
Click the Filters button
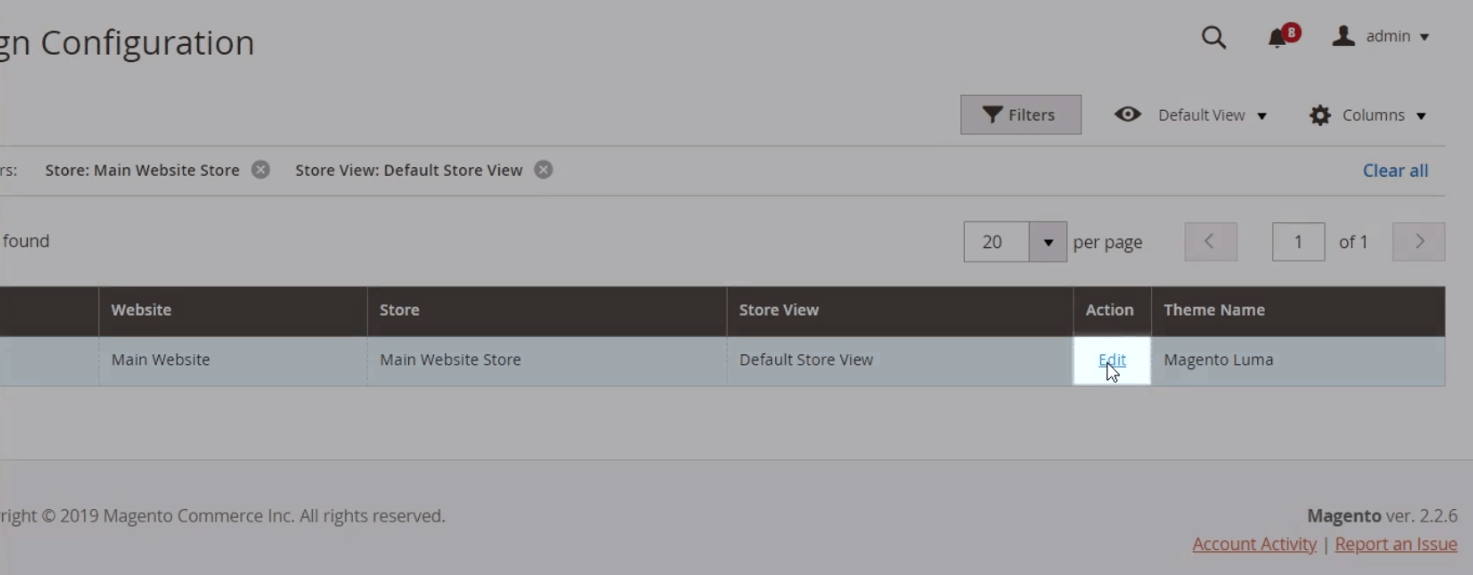[1020, 115]
